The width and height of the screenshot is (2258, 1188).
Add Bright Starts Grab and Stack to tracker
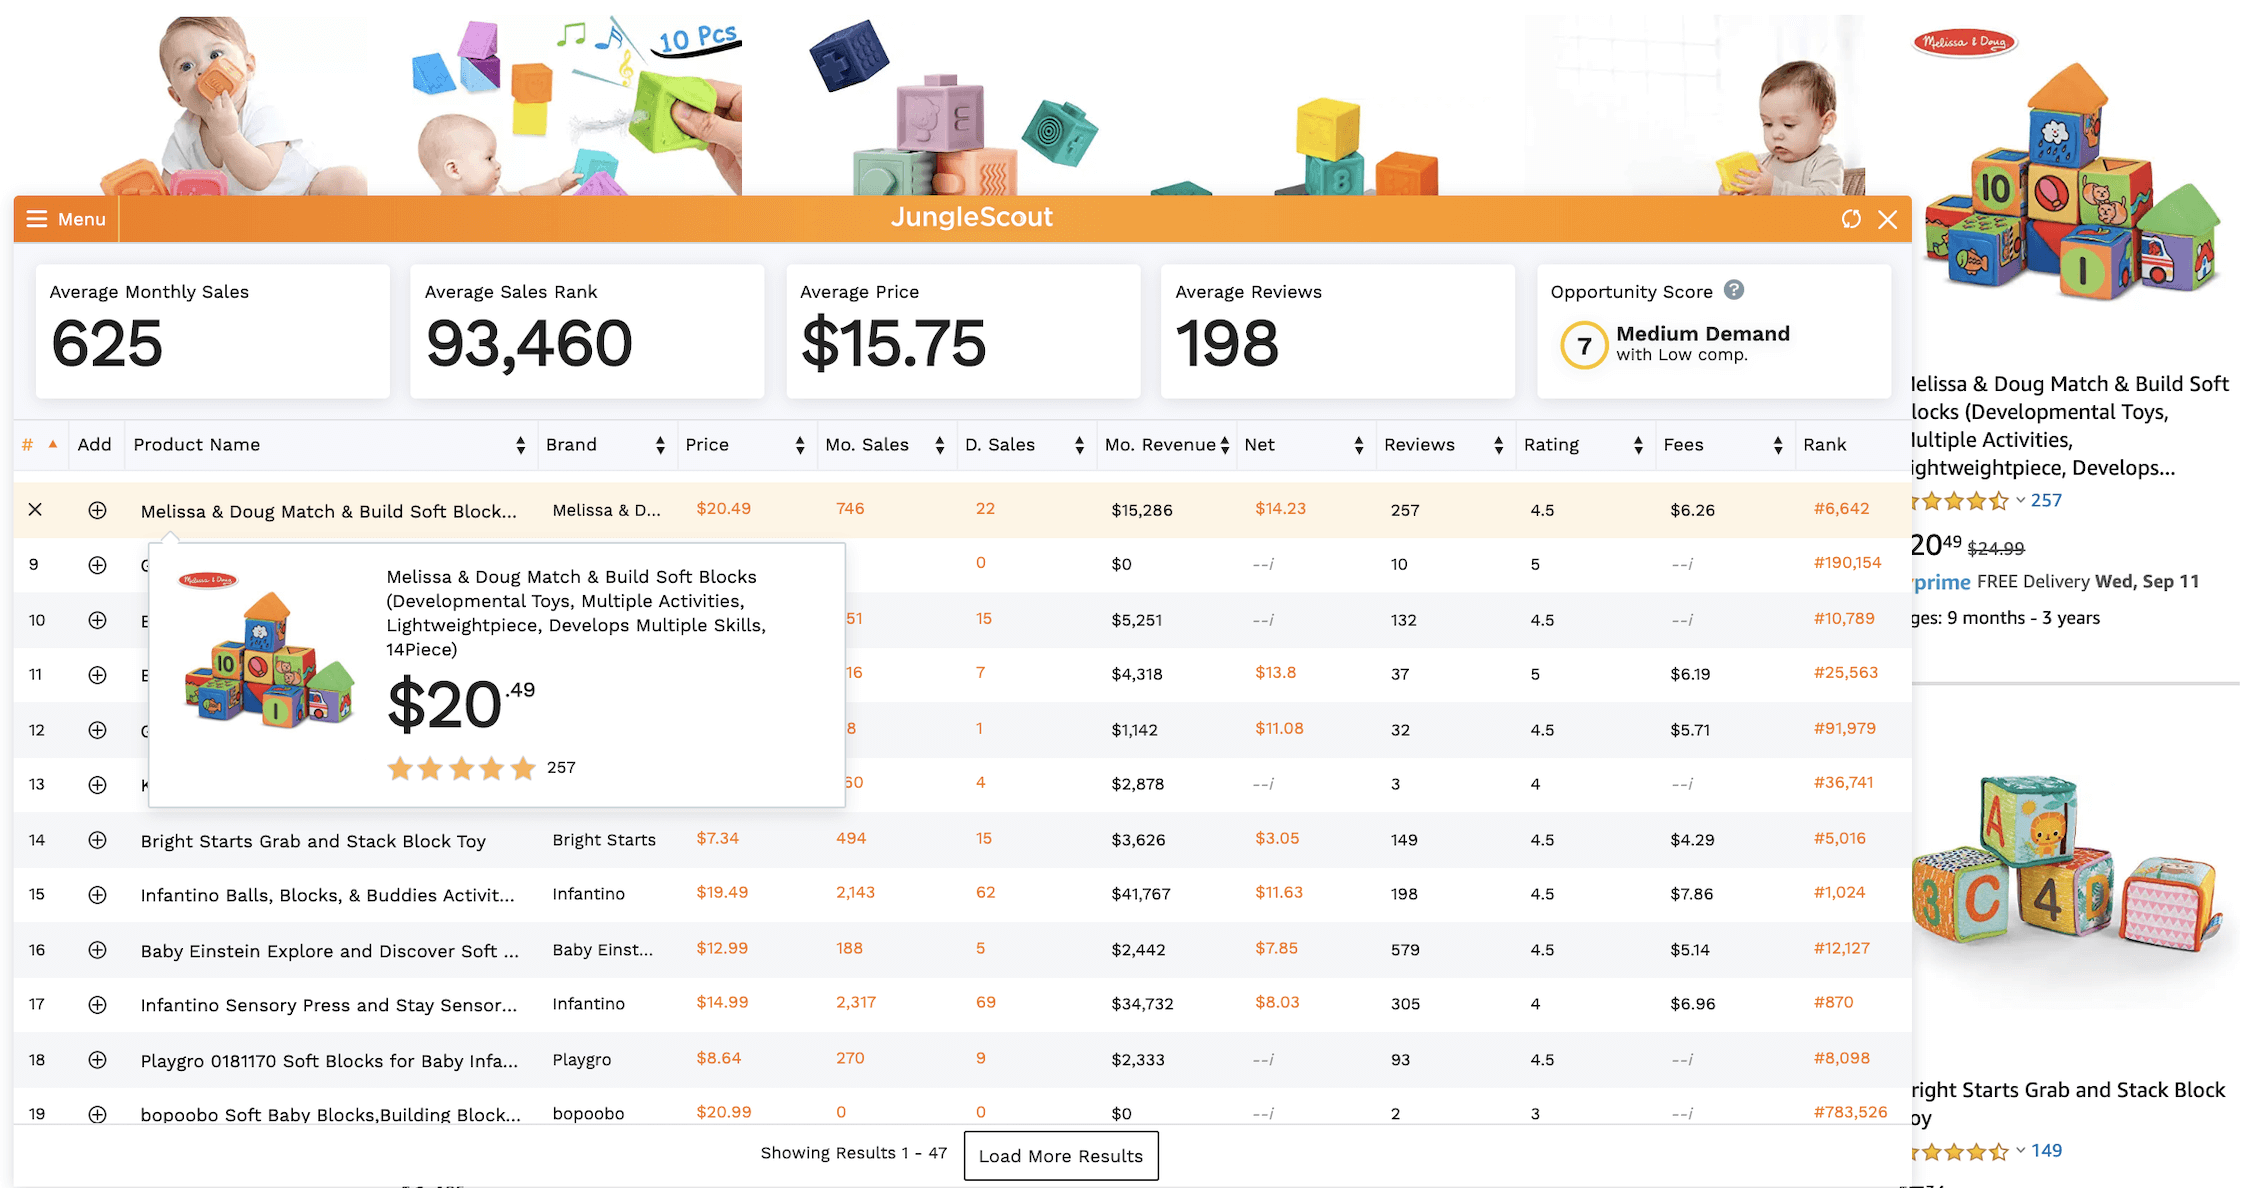(97, 840)
